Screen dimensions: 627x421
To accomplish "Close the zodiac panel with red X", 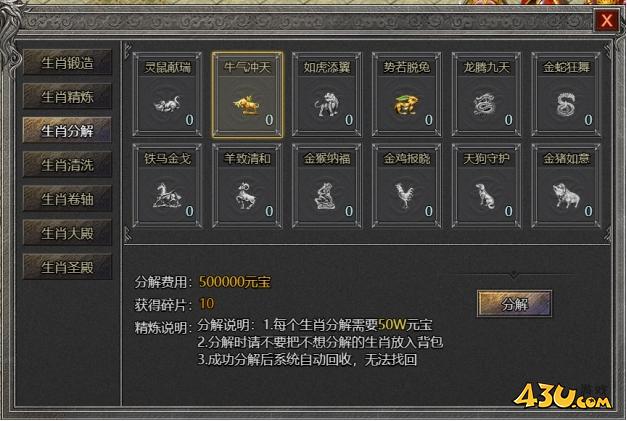I will tap(606, 20).
